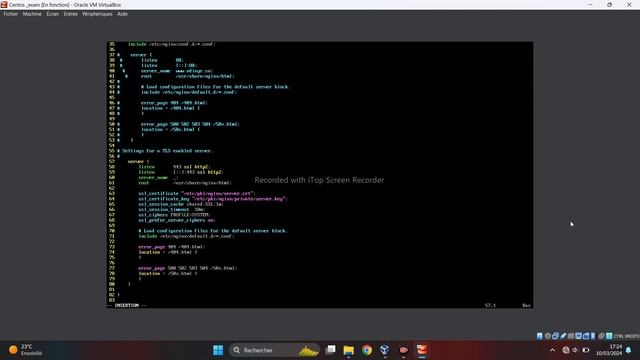This screenshot has width=640, height=360.
Task: Click the ssl_prefer_server_ciphers line
Action: 176,220
